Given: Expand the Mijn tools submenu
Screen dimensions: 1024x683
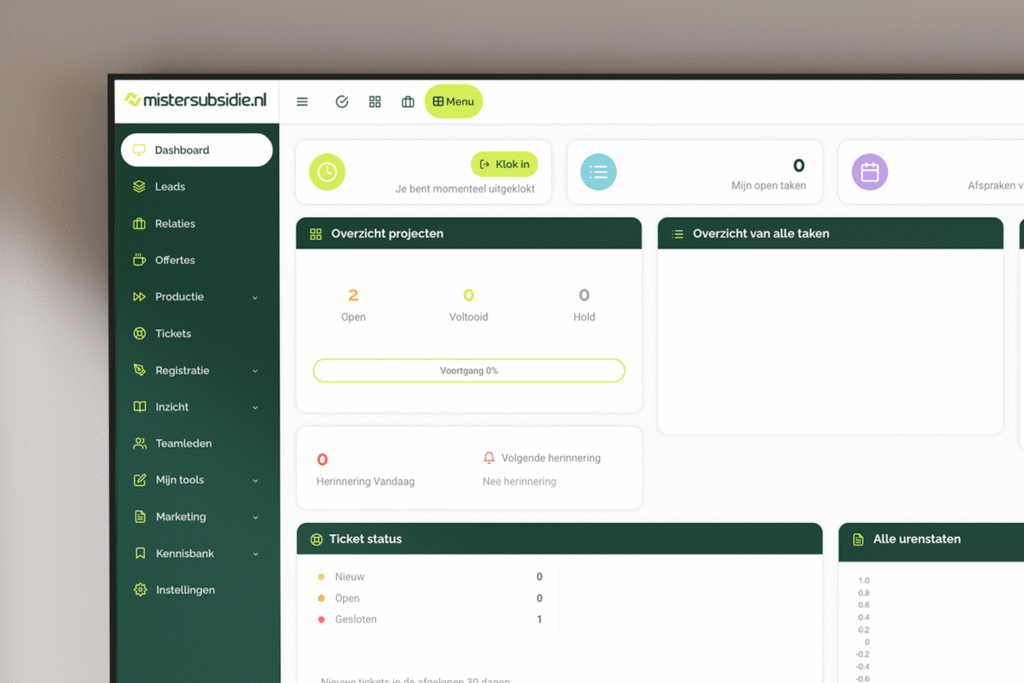Looking at the screenshot, I should point(255,481).
